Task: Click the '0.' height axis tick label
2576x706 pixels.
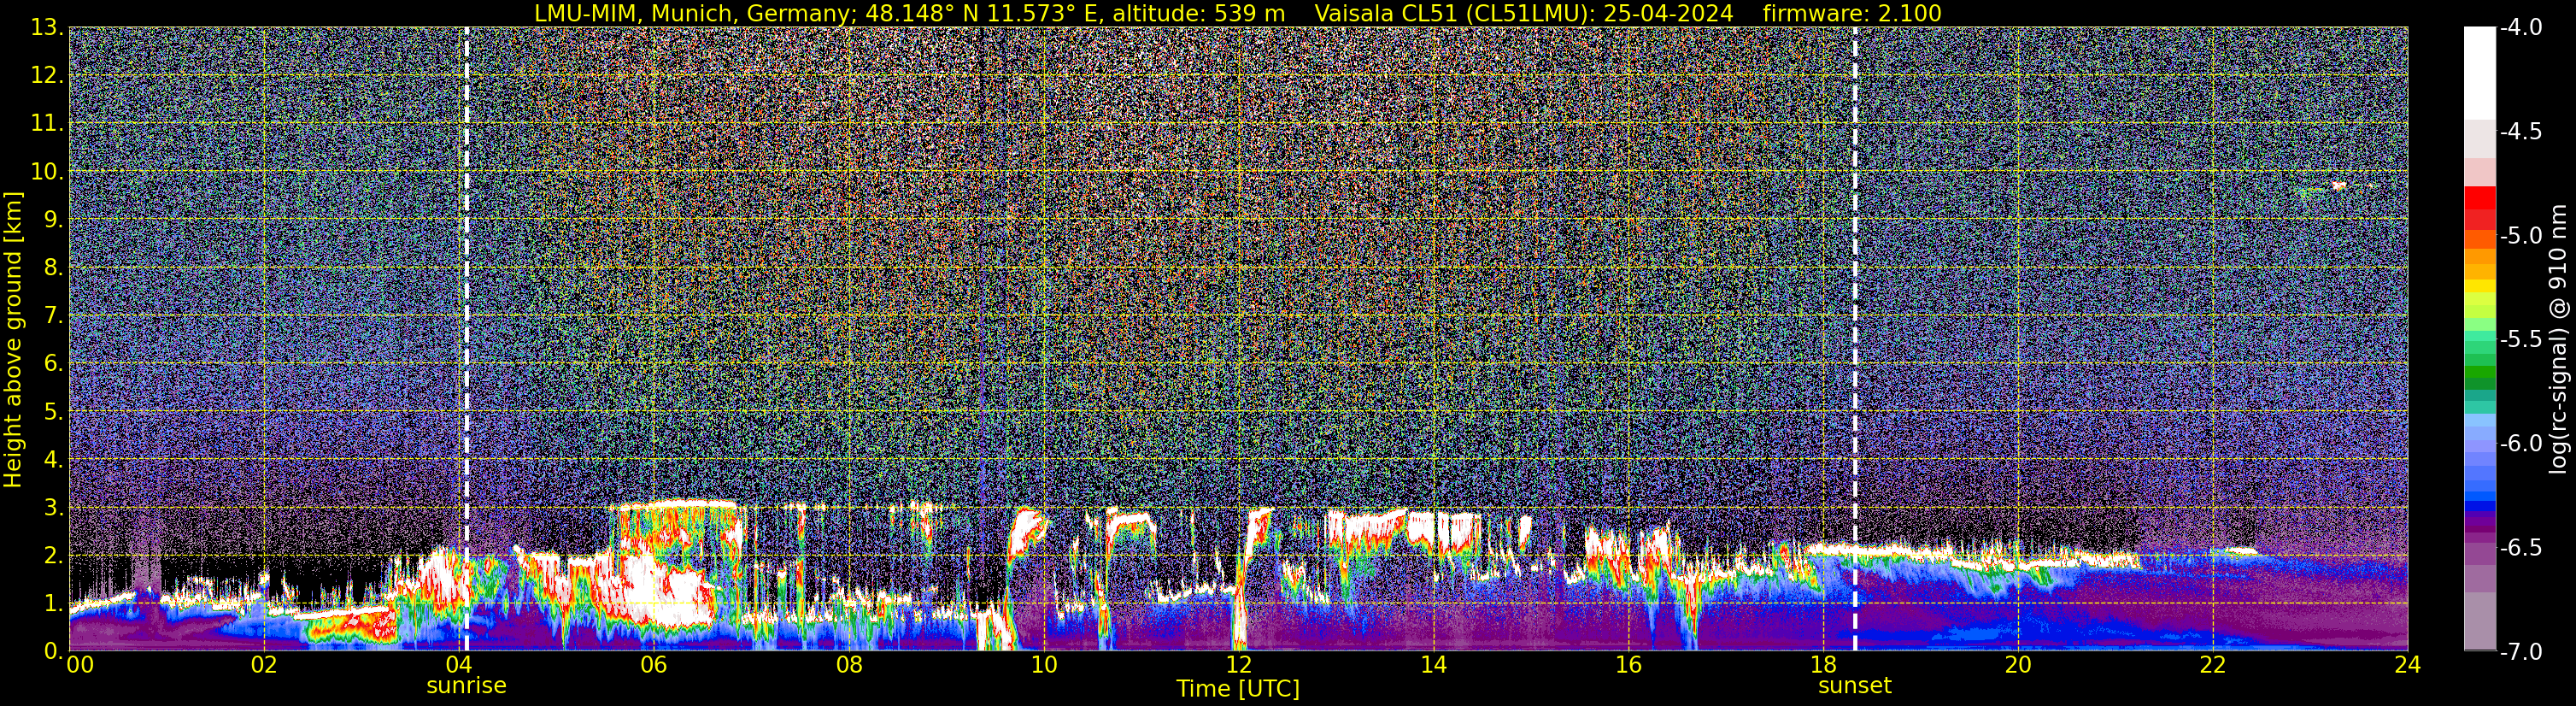Action: [54, 651]
